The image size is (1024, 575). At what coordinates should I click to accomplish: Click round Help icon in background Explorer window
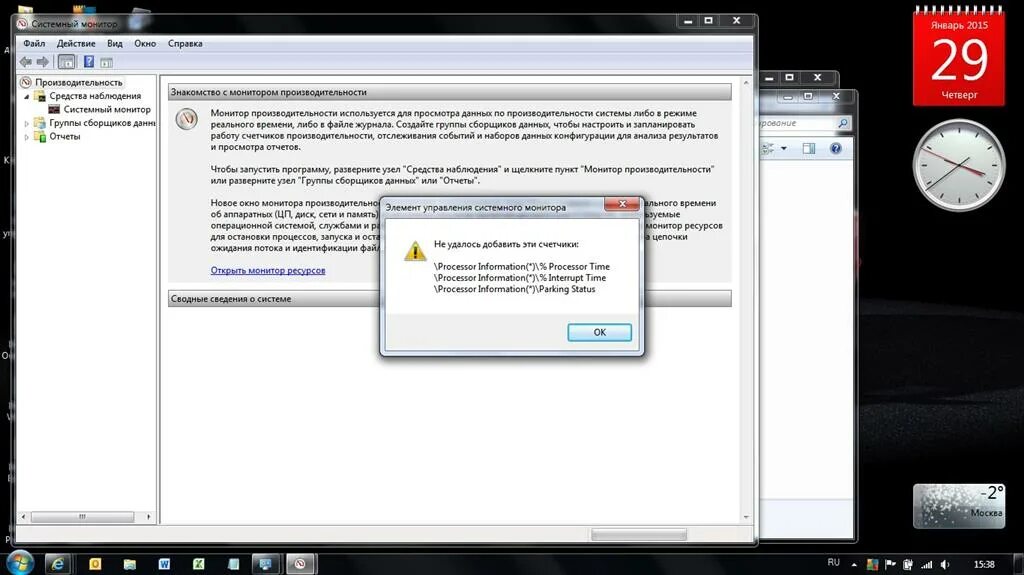coord(835,149)
